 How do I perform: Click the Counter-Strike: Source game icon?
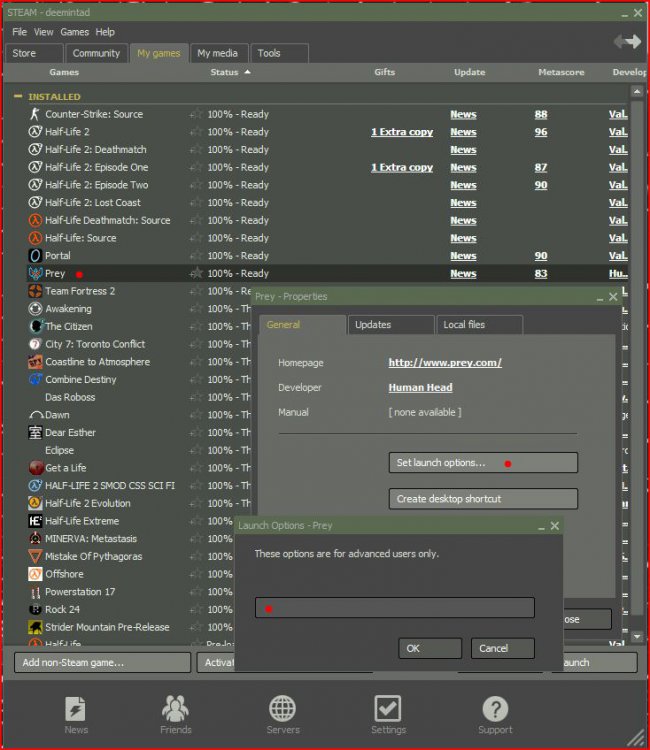[35, 114]
